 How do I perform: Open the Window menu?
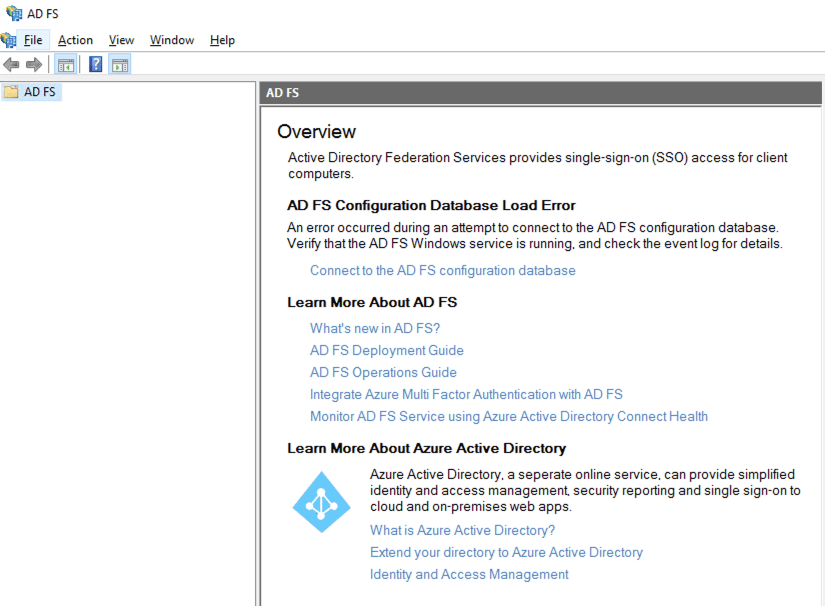click(x=172, y=40)
